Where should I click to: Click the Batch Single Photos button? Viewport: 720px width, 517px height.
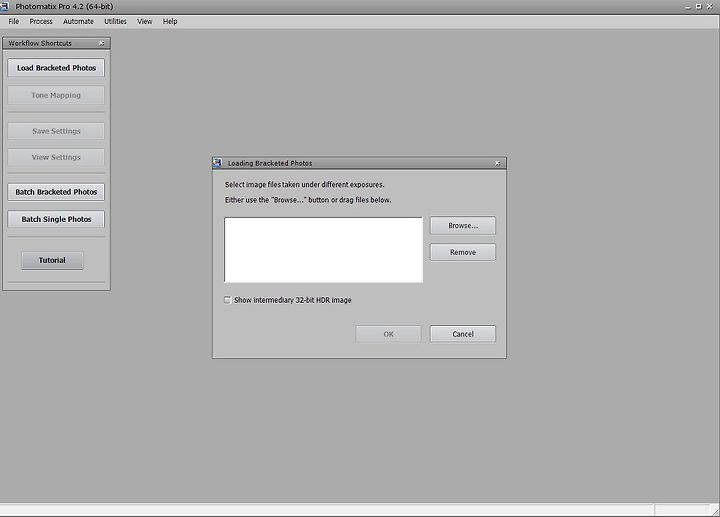(56, 219)
